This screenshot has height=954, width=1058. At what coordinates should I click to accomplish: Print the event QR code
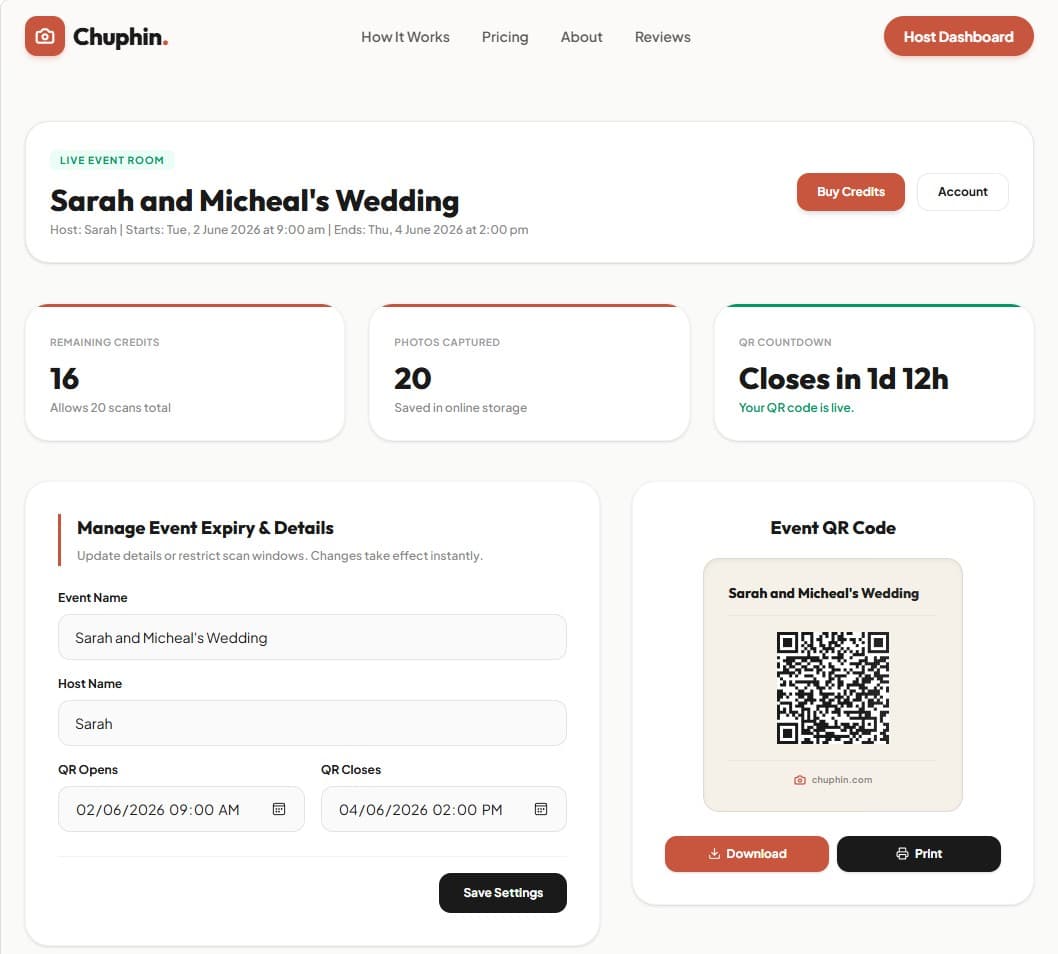918,853
